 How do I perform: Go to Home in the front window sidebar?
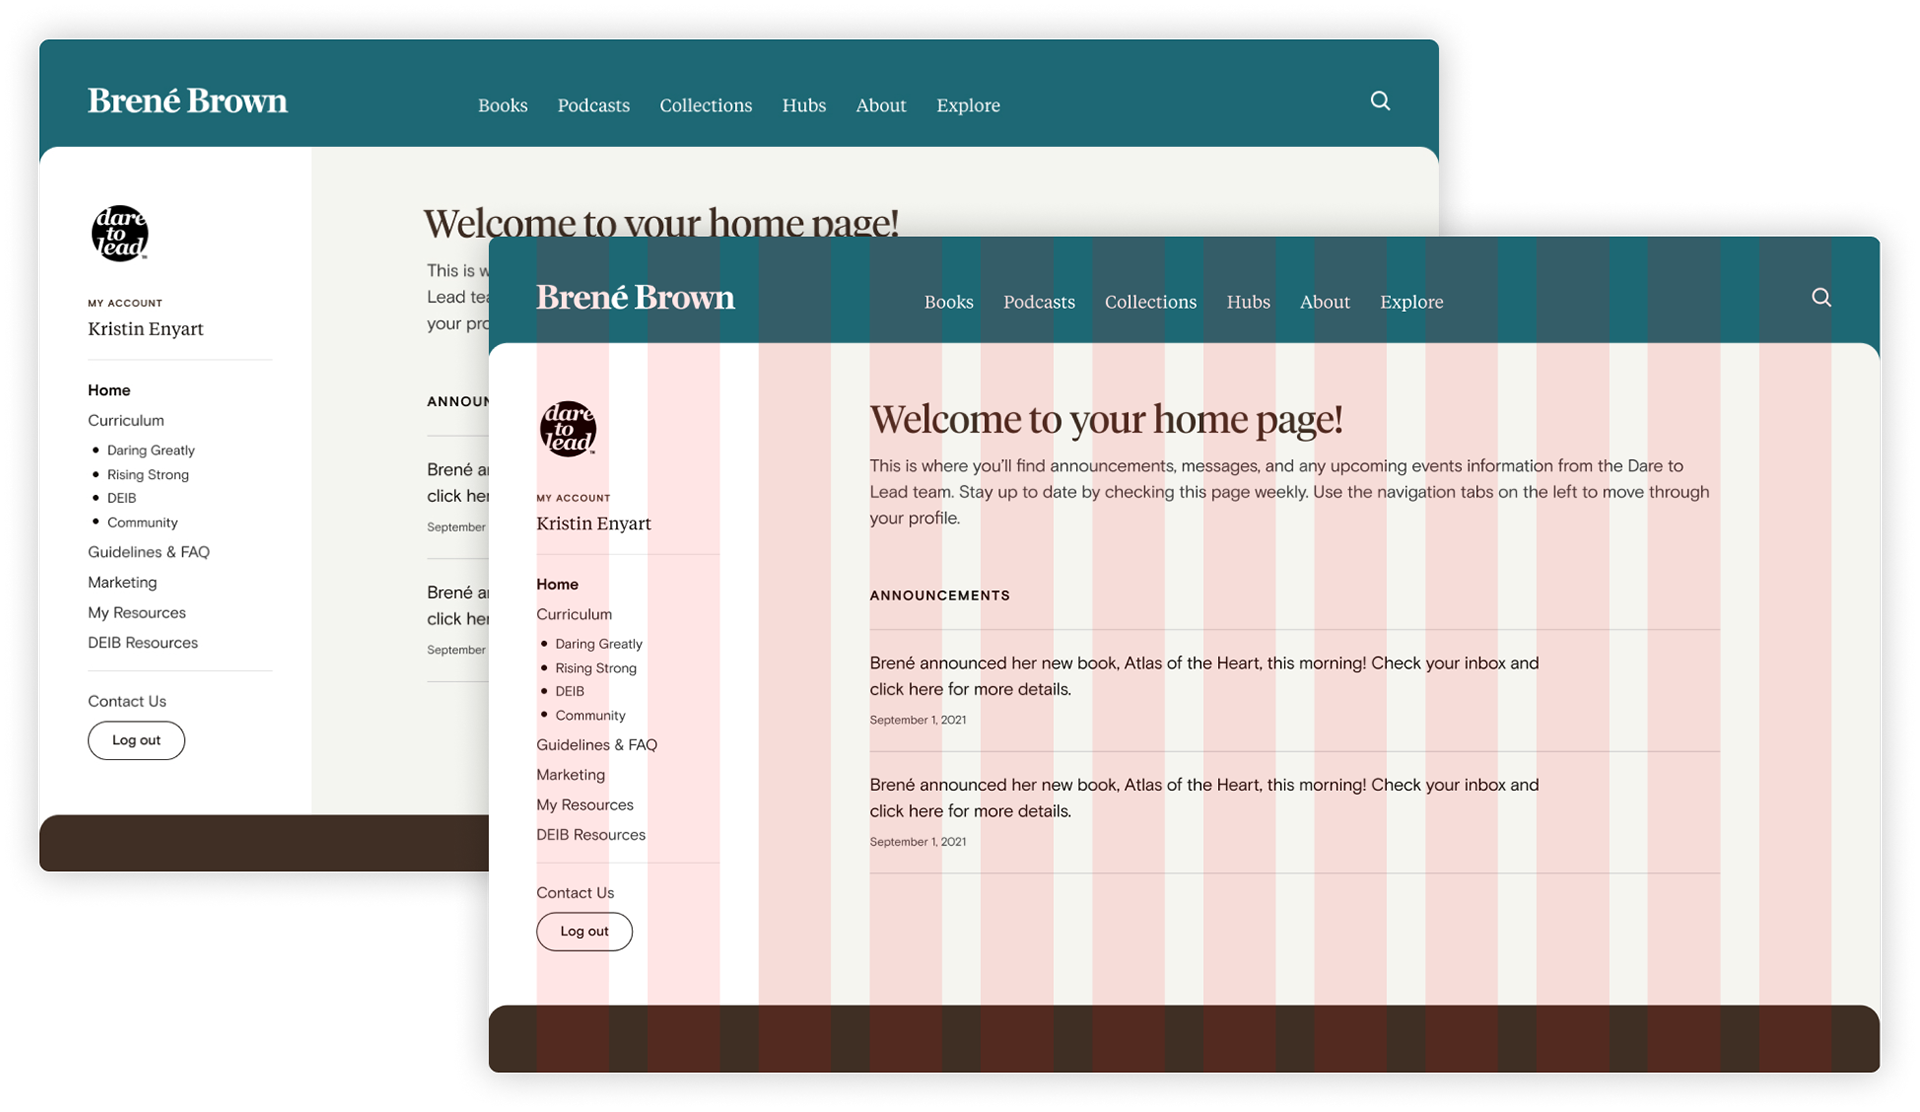click(557, 584)
